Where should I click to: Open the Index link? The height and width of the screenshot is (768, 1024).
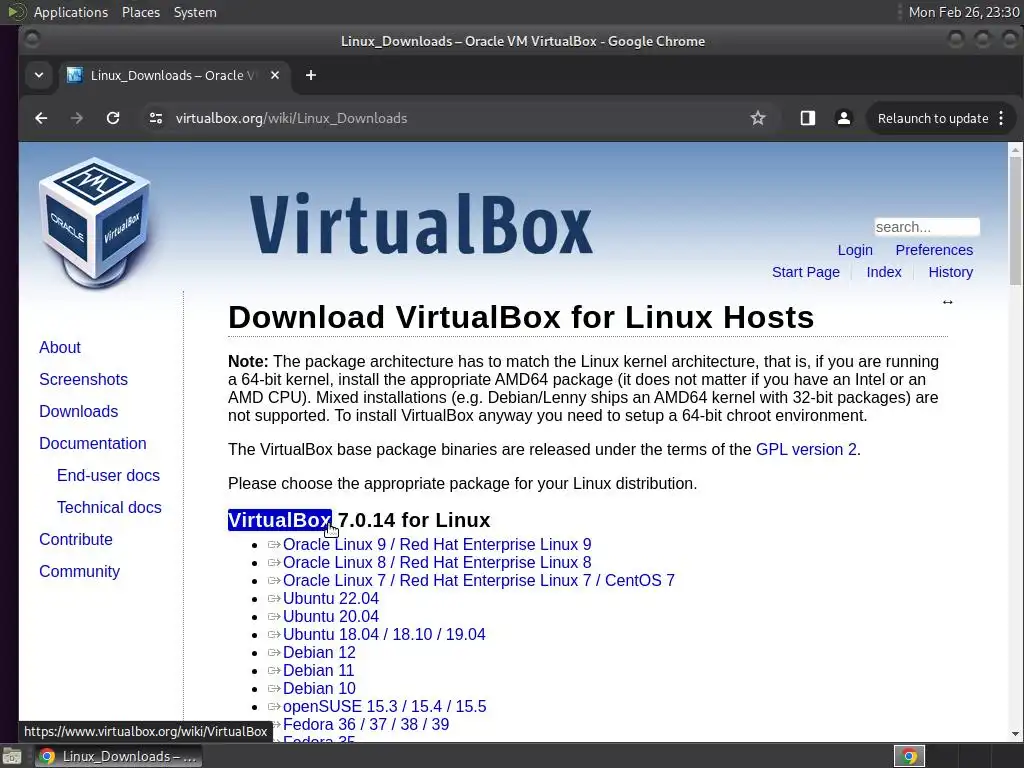(x=884, y=272)
